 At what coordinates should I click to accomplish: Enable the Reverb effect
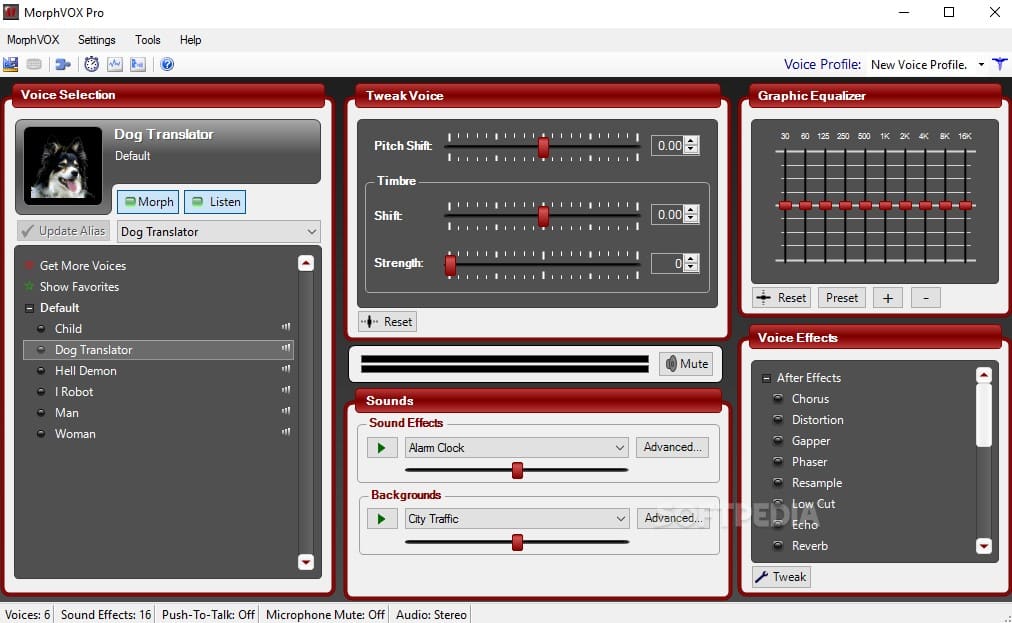tap(809, 546)
